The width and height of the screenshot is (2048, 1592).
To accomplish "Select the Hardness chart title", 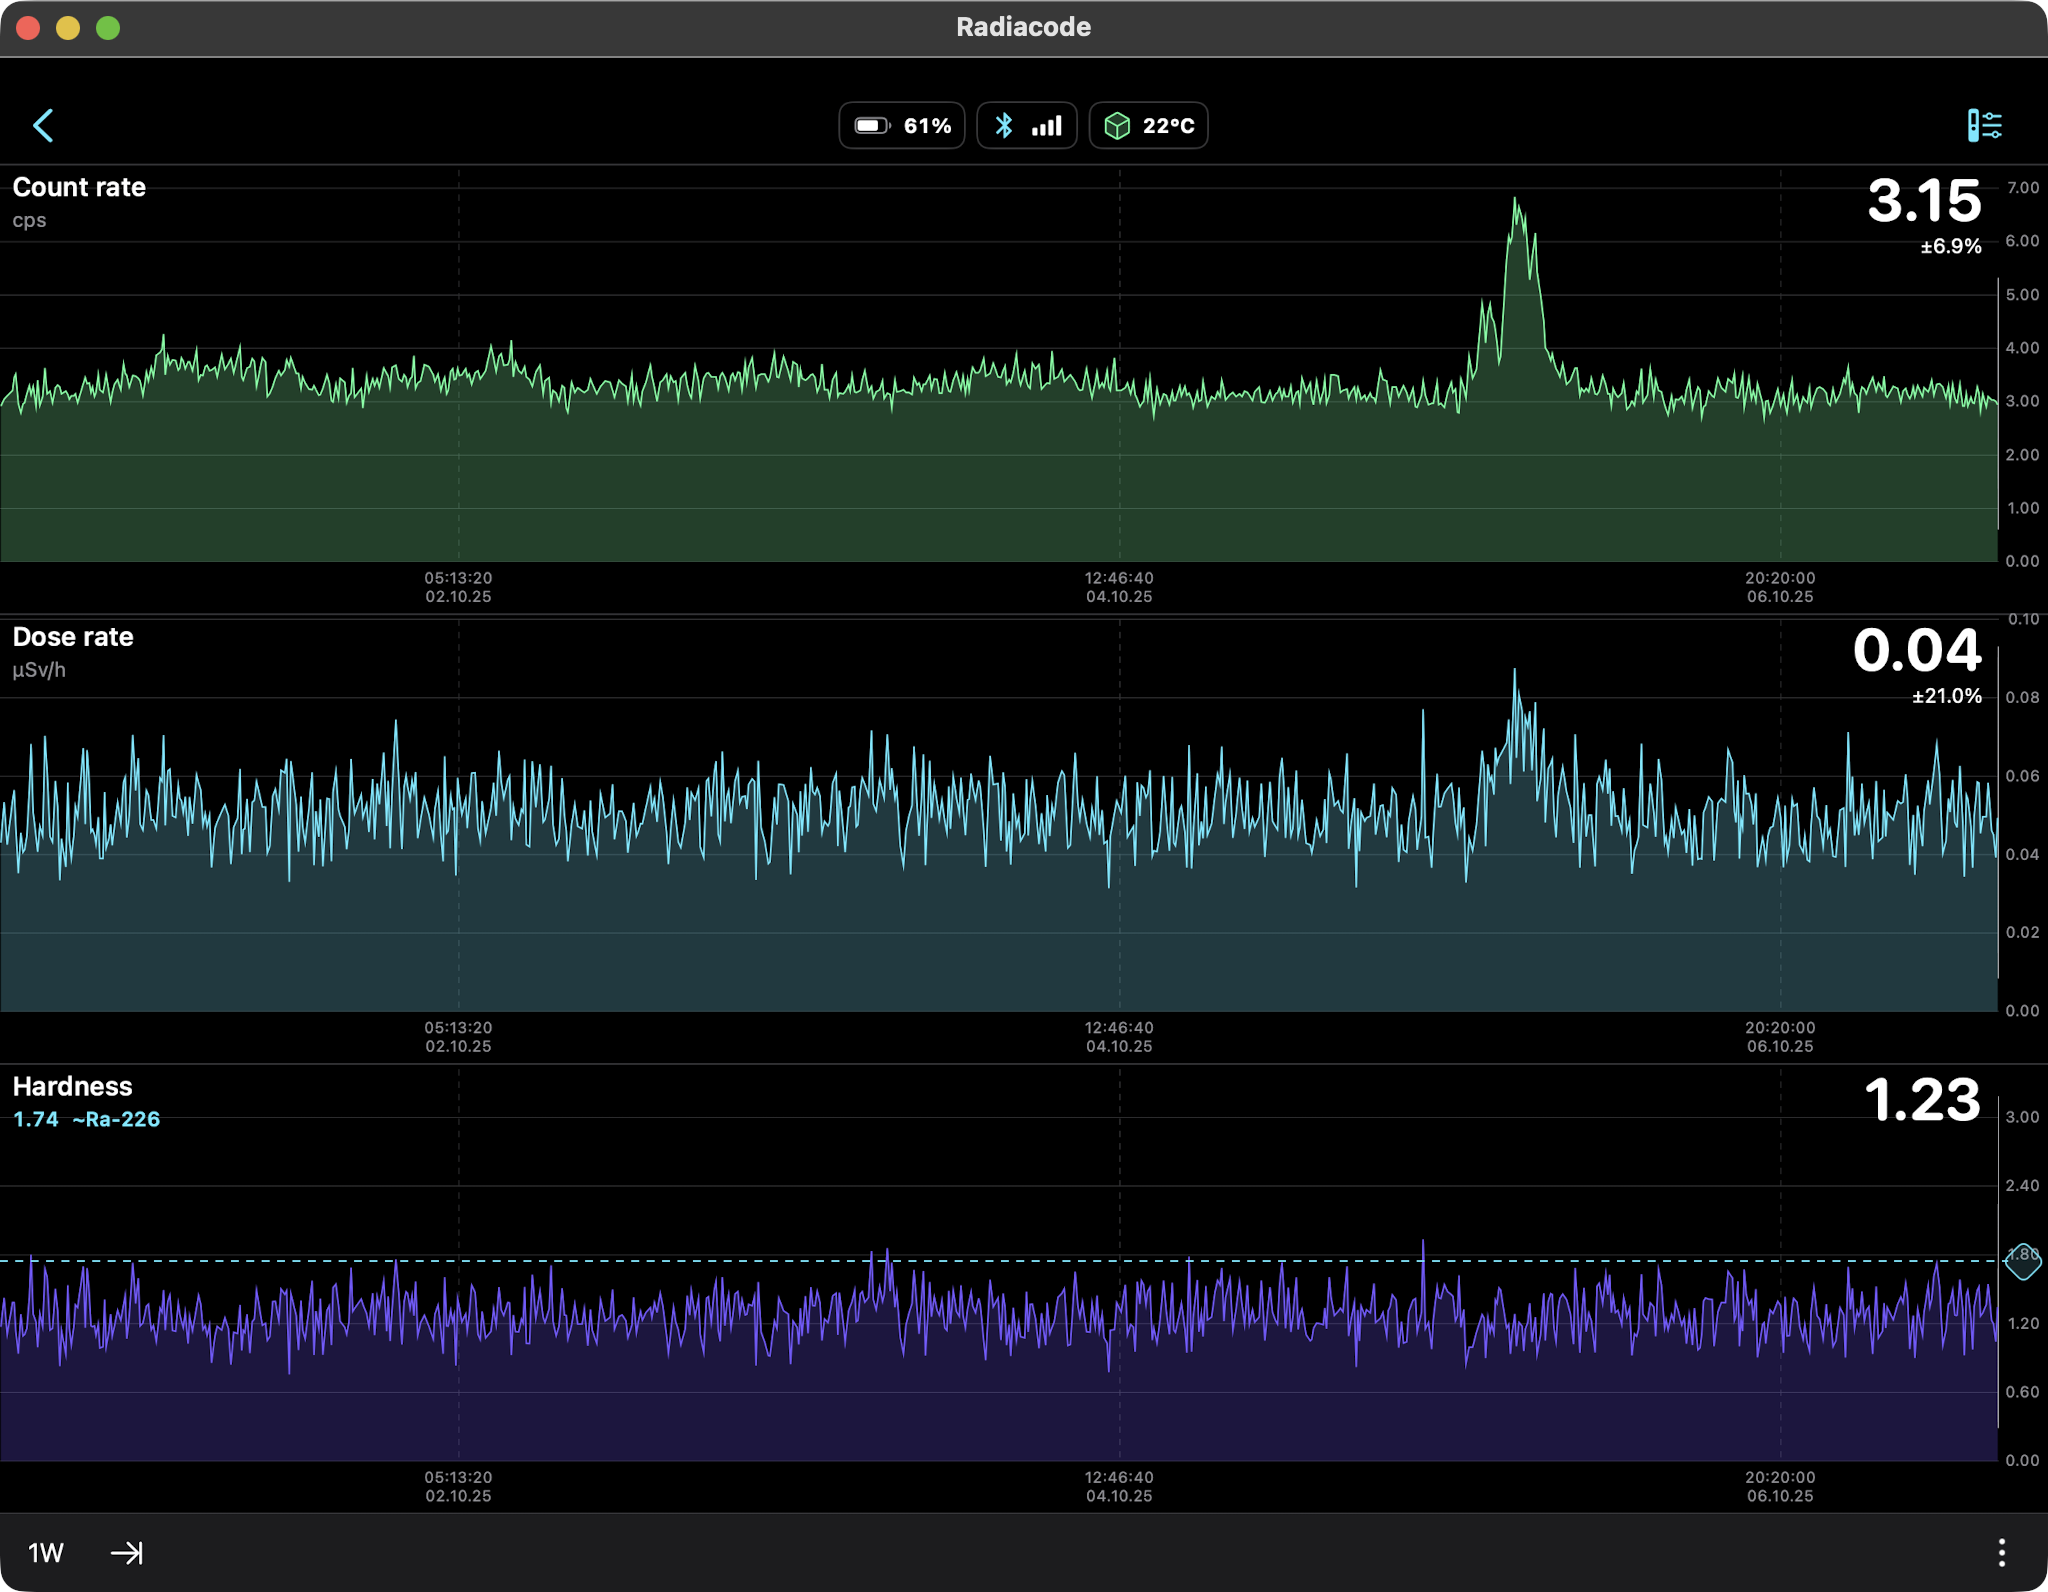I will coord(72,1086).
